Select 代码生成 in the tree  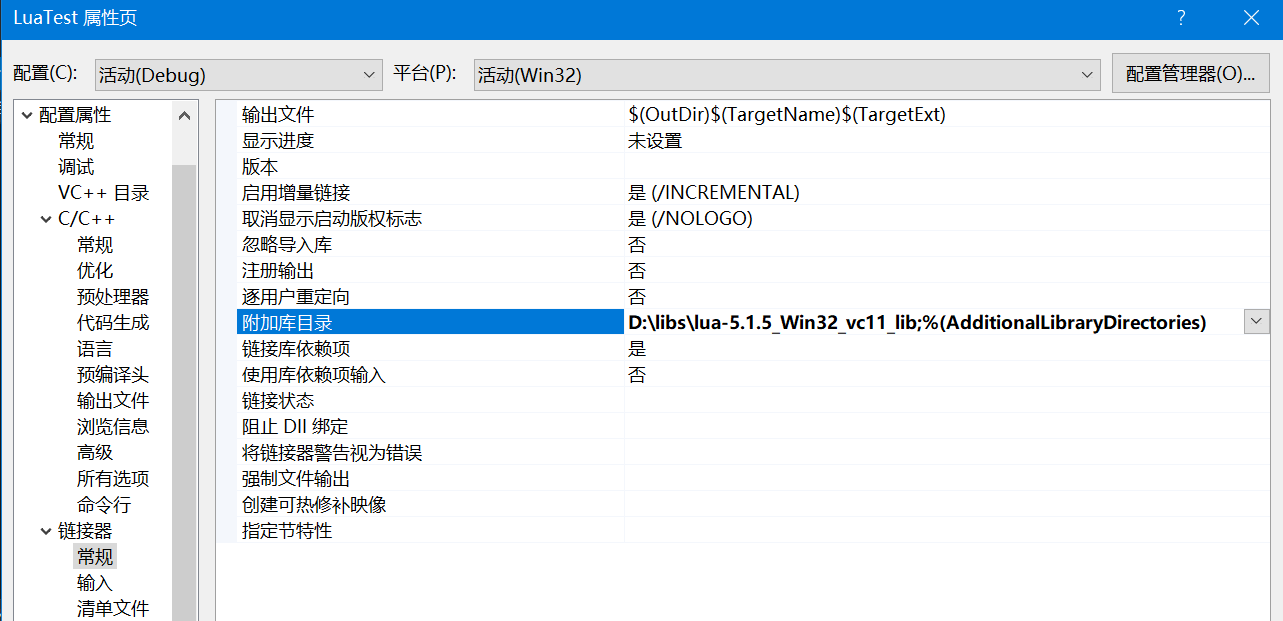(112, 323)
